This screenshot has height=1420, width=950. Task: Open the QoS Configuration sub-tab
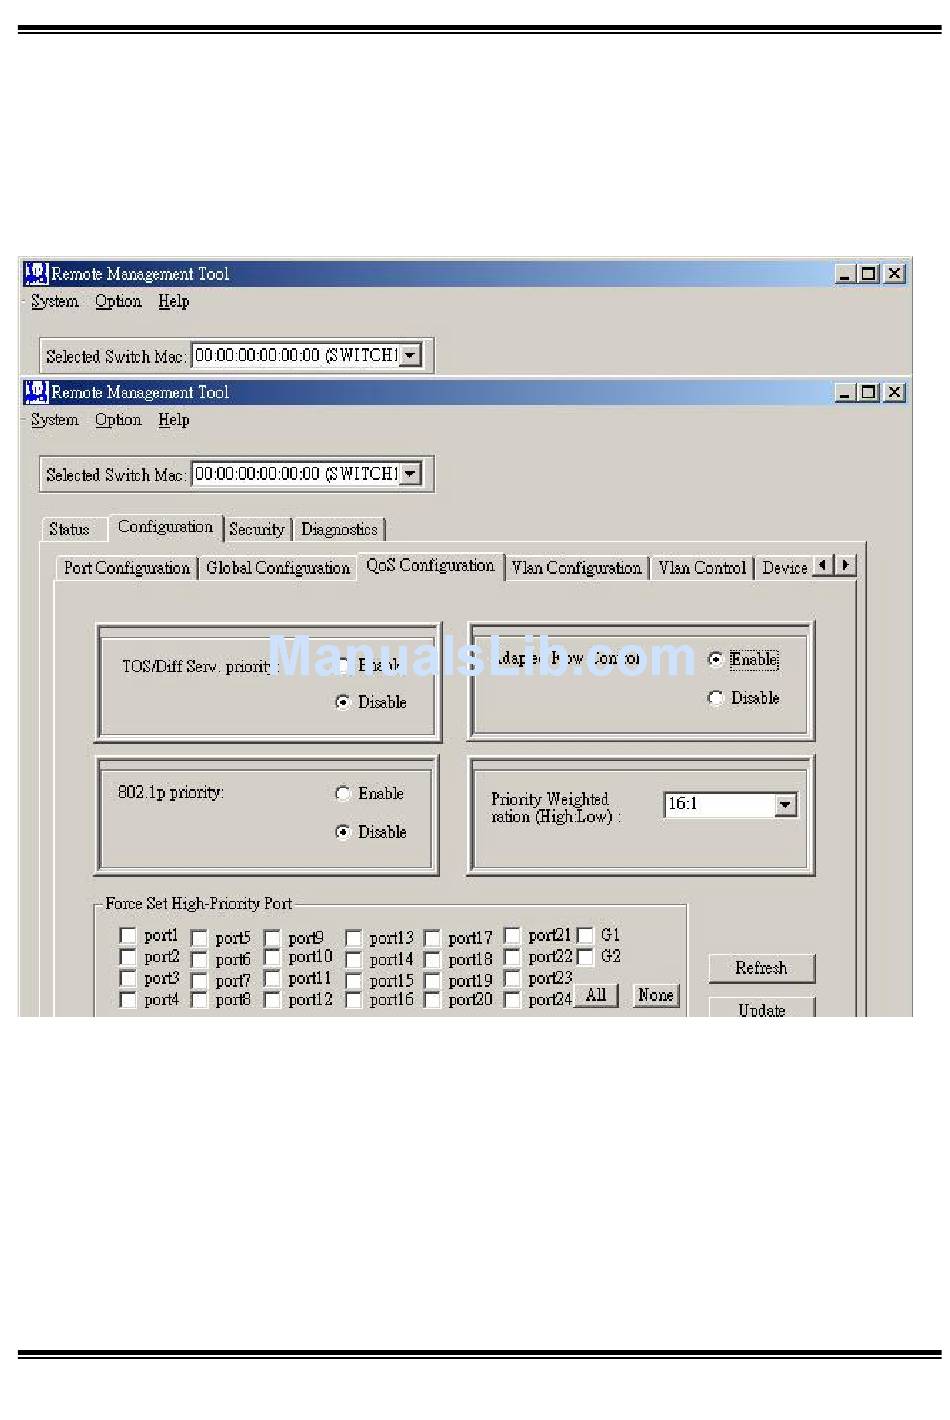(430, 565)
